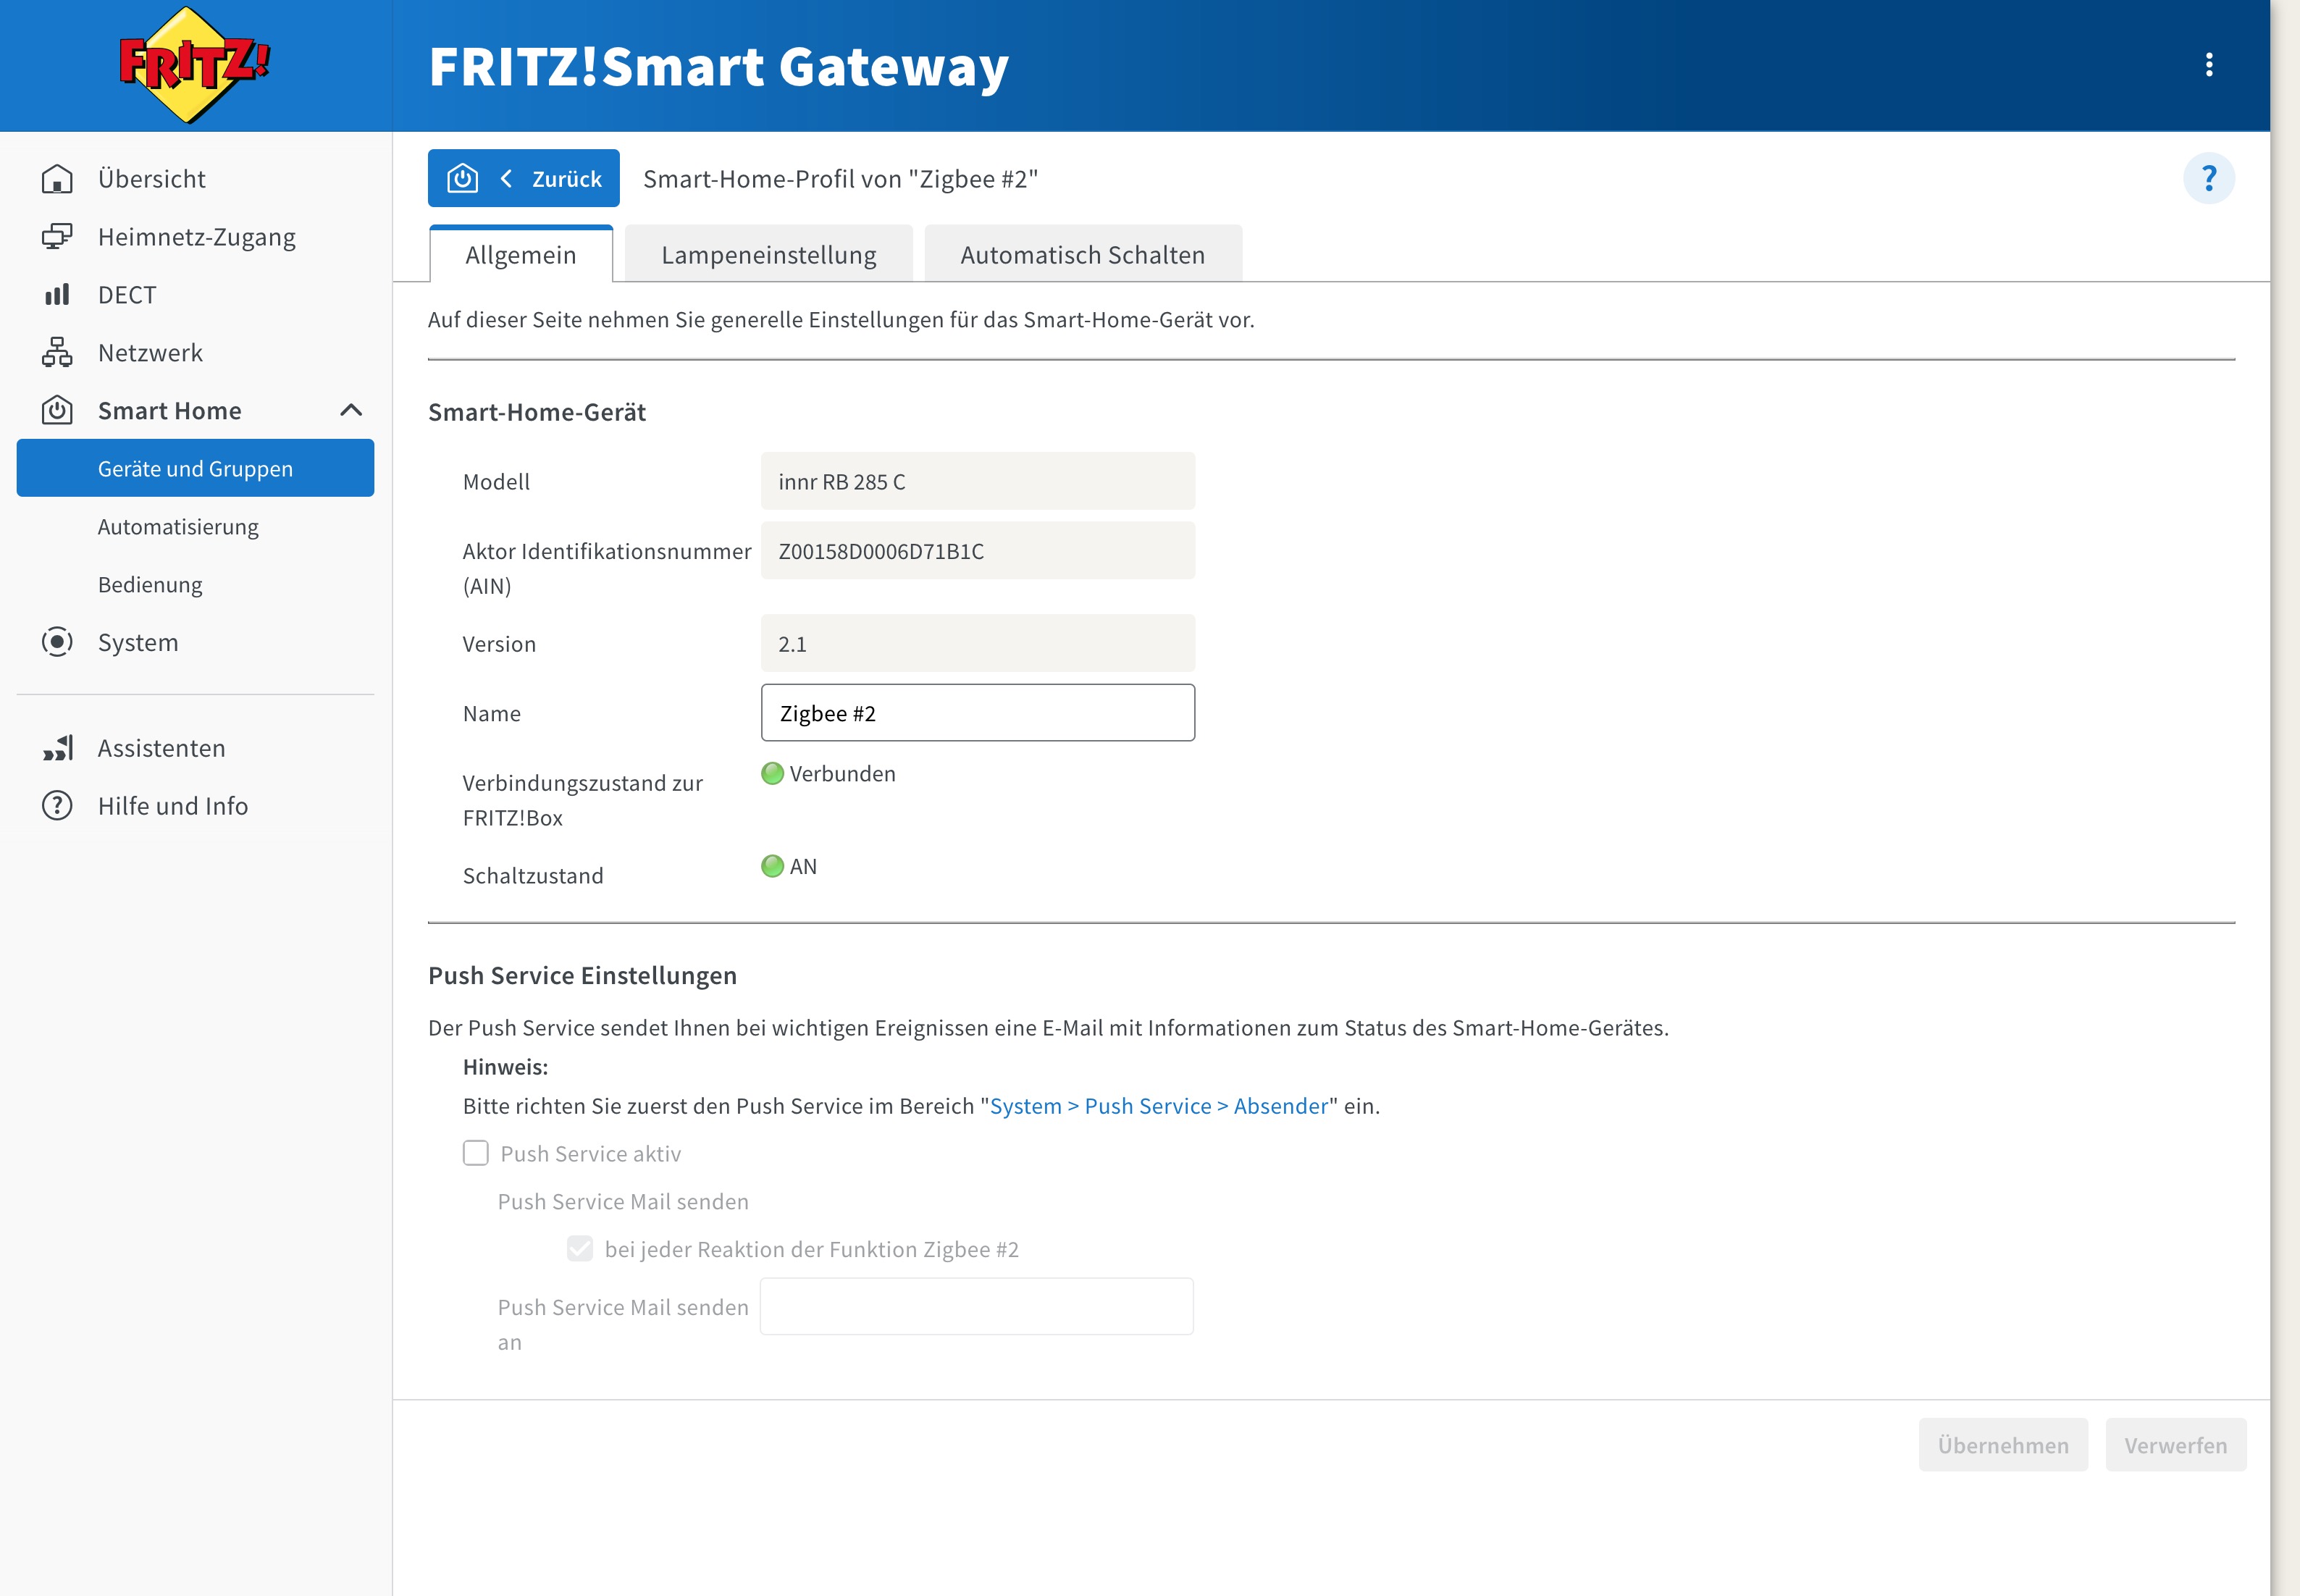
Task: Click the blue question mark help icon
Action: click(2208, 179)
